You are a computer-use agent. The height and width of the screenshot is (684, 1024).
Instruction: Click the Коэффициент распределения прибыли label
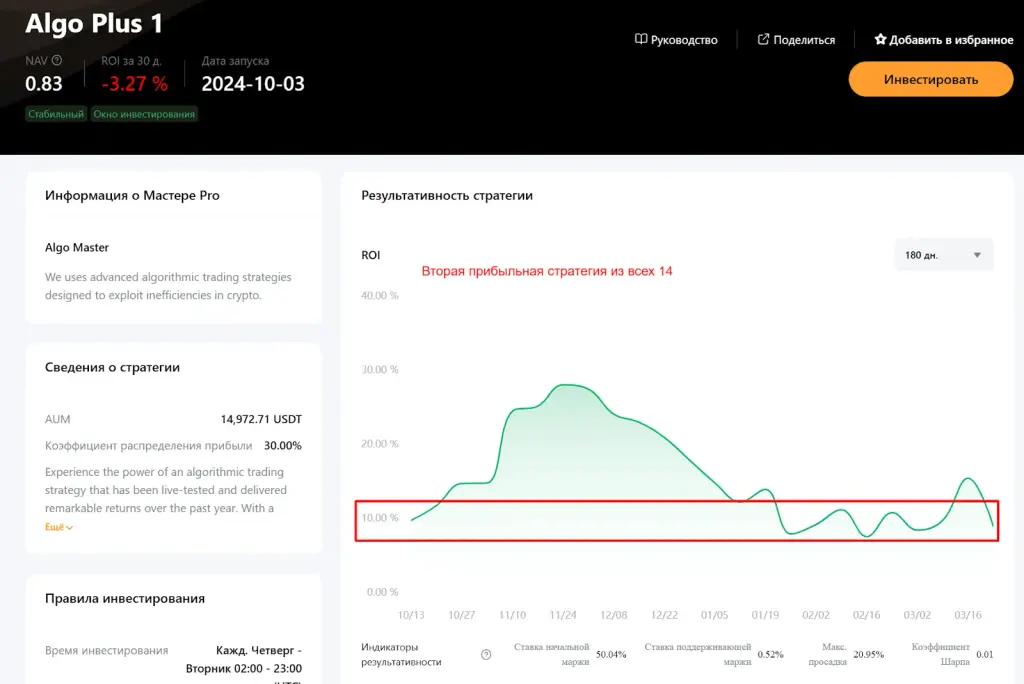click(148, 446)
